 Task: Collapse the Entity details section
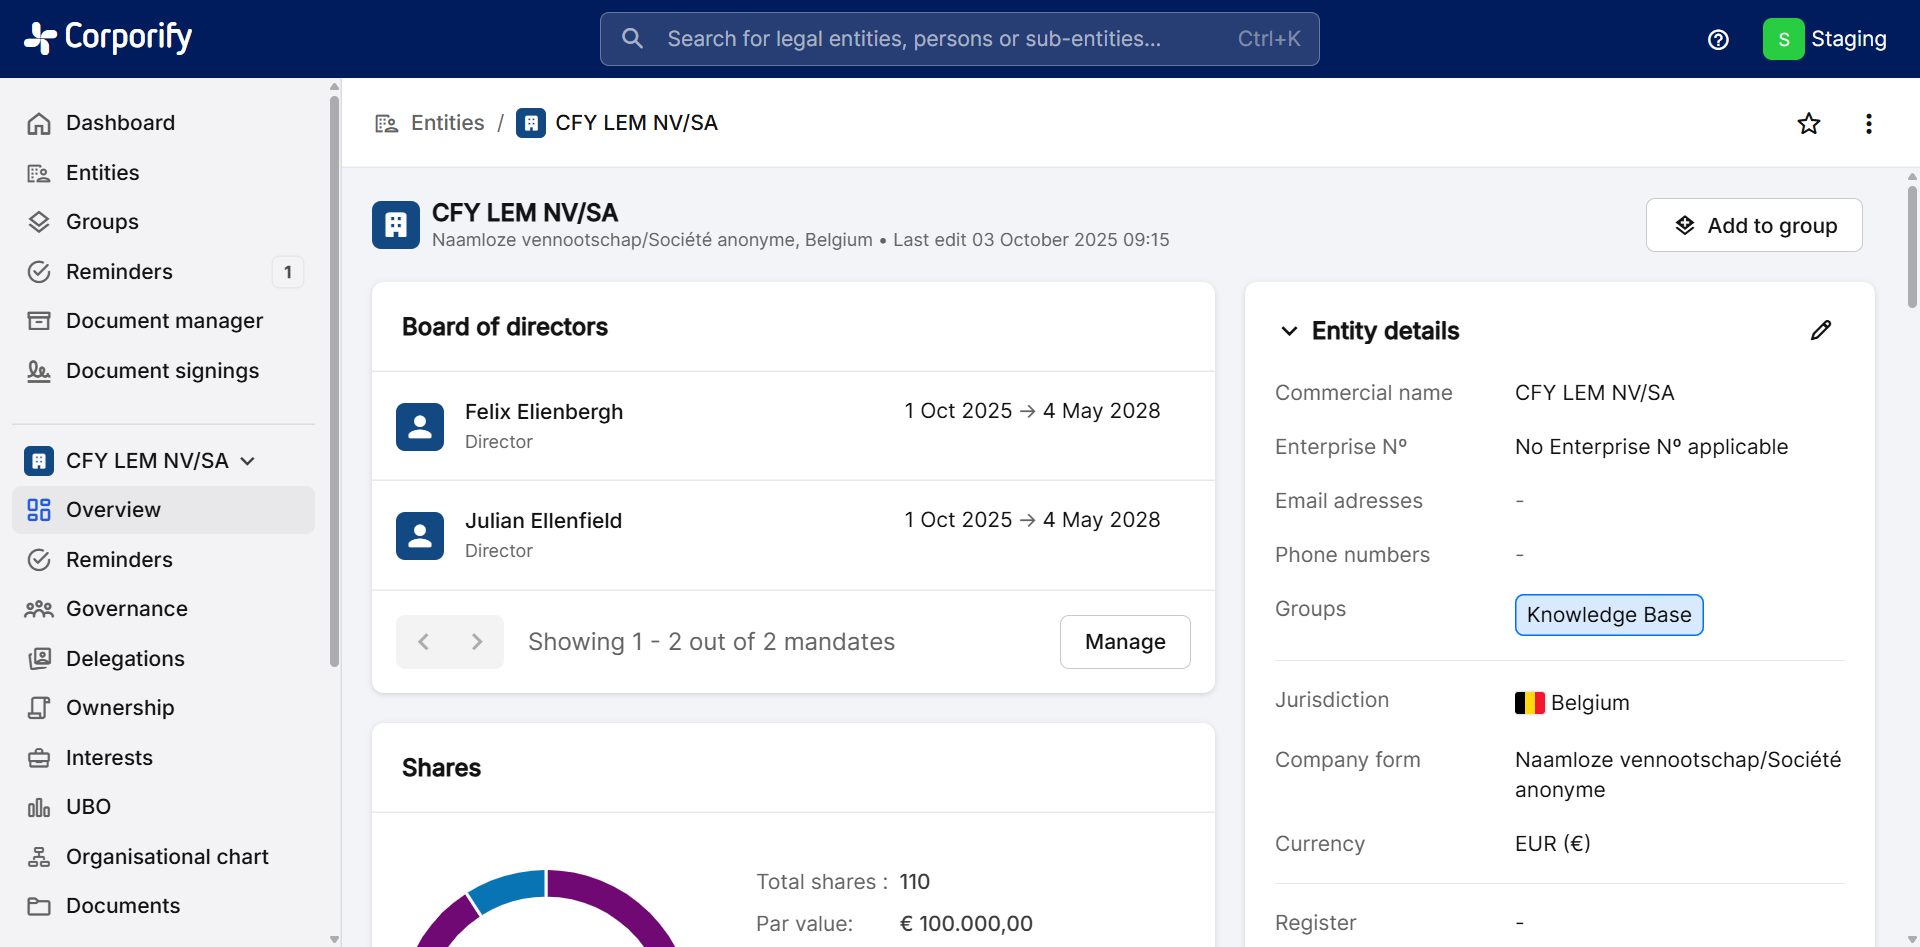1289,331
